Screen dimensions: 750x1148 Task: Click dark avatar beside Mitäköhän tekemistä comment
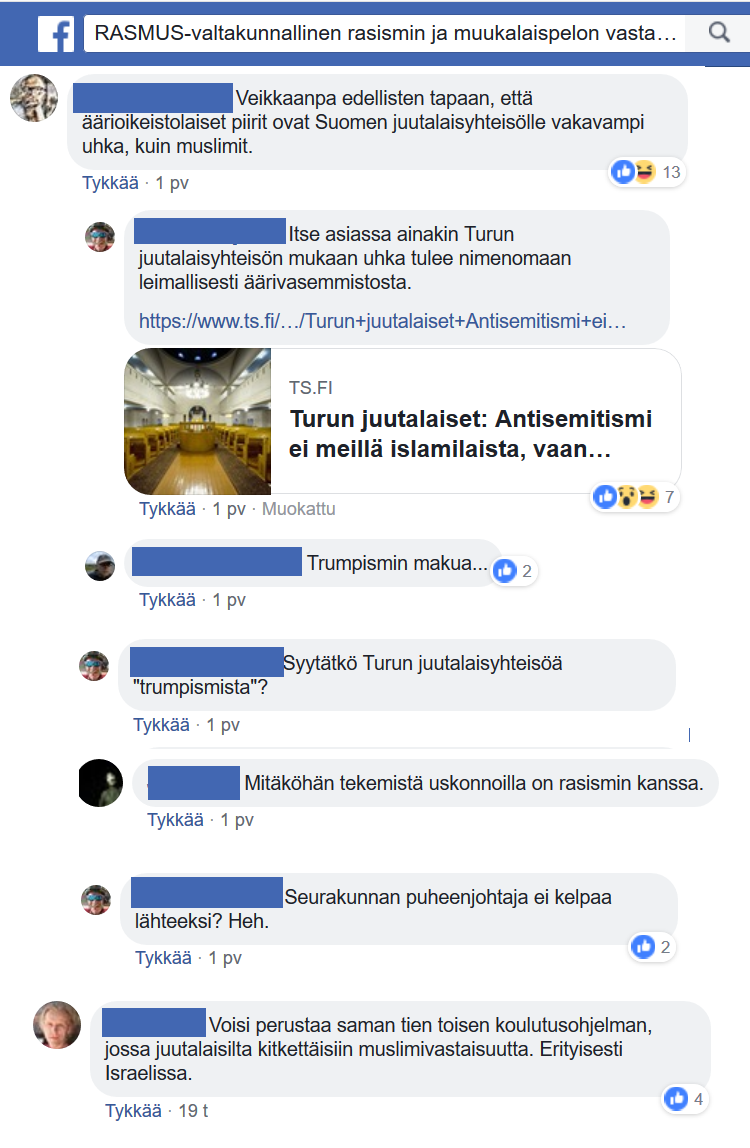101,783
